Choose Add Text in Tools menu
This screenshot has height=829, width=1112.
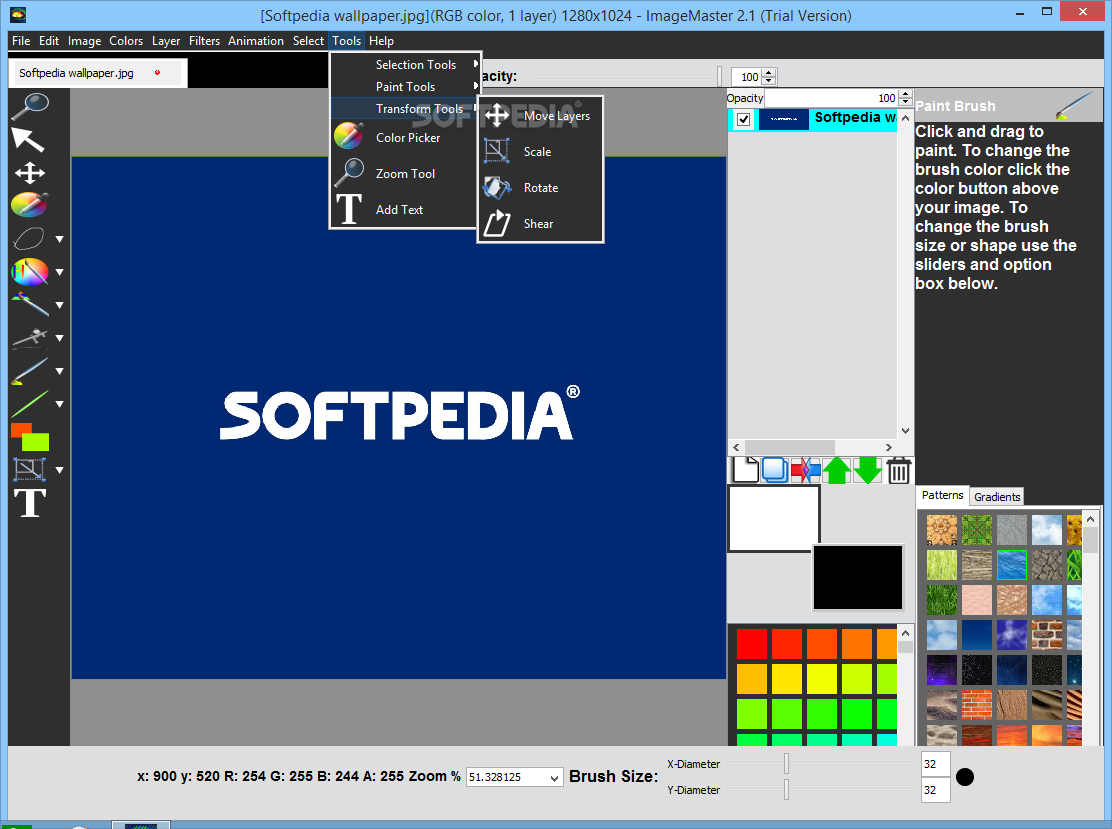click(x=404, y=209)
